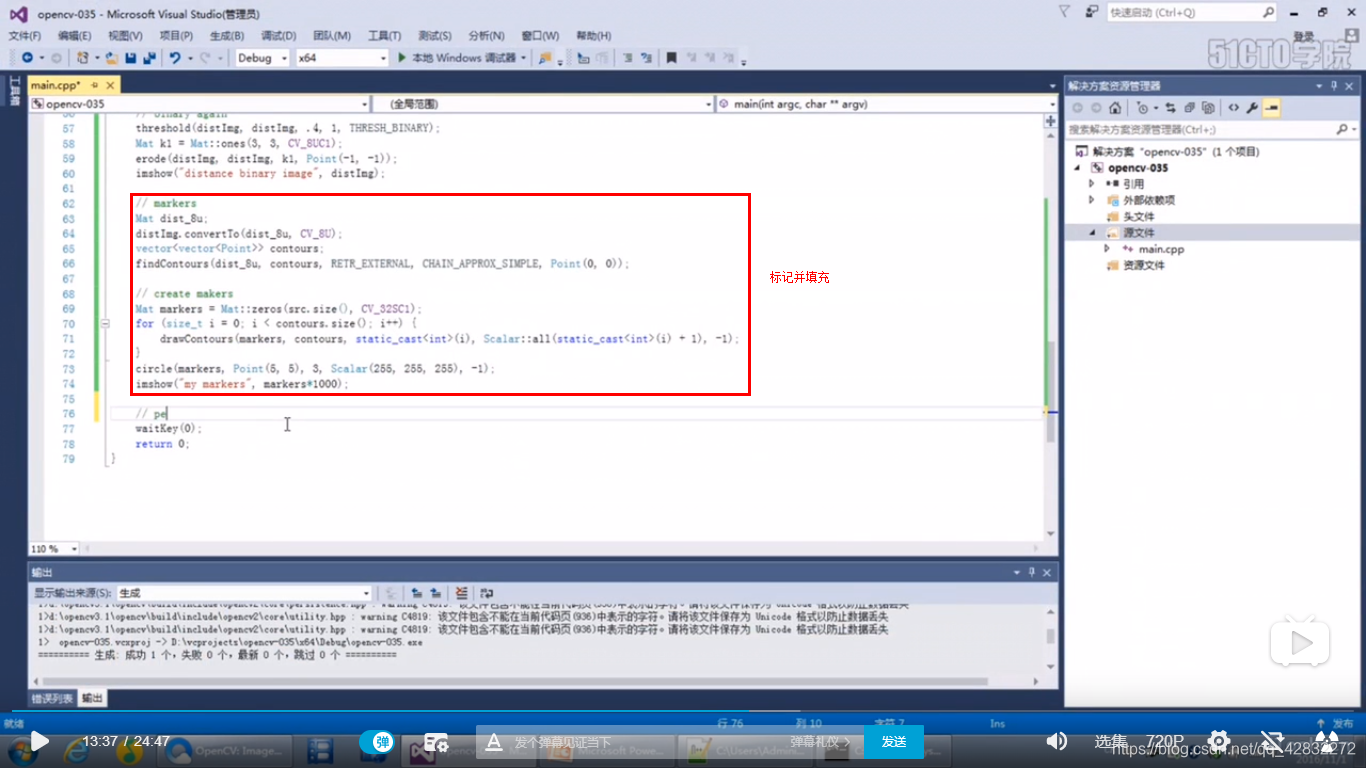Click the bookmark toolbar icon
1366x768 pixels.
click(671, 58)
